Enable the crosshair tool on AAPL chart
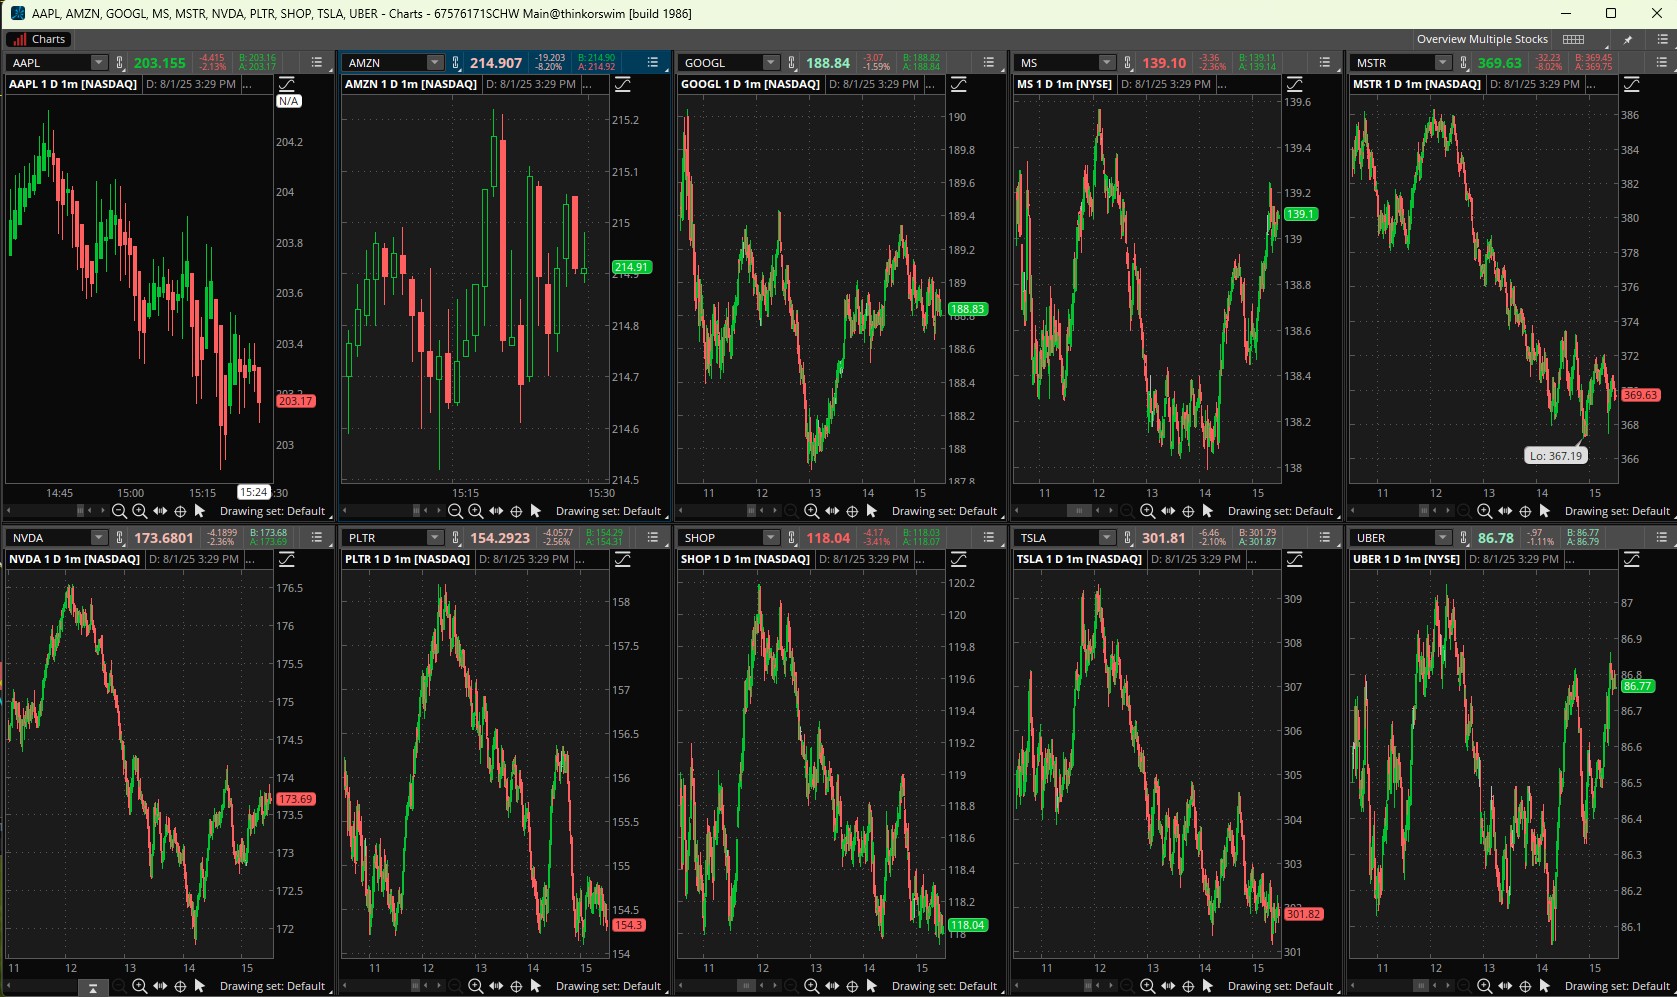The width and height of the screenshot is (1677, 997). (180, 511)
